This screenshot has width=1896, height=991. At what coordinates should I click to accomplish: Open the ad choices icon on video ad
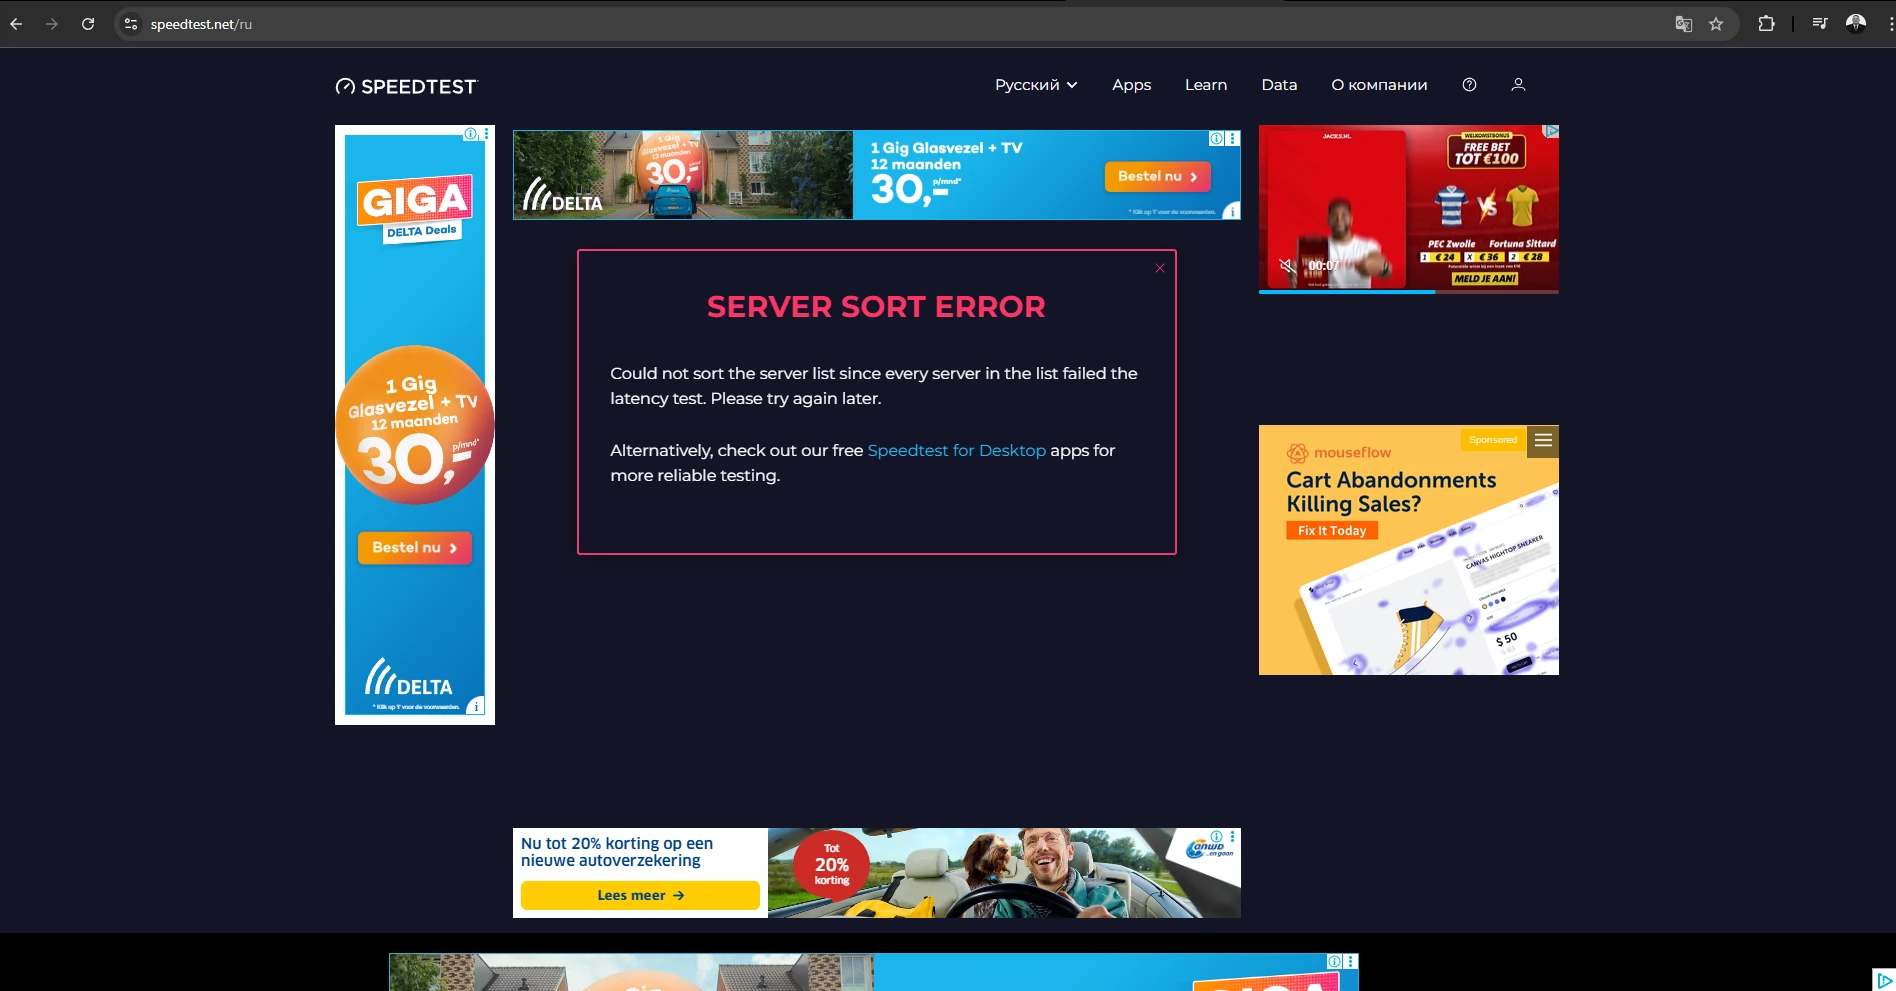1551,131
